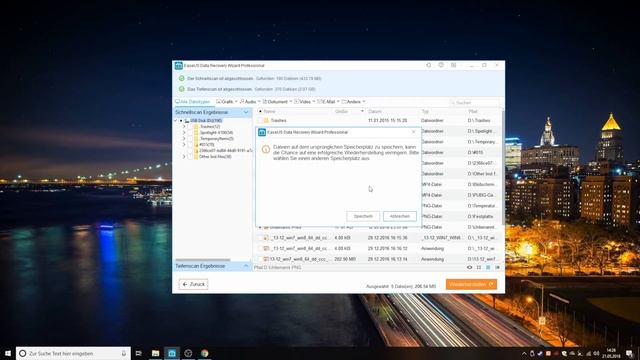Open the Grafik dropdown arrow

(236, 102)
